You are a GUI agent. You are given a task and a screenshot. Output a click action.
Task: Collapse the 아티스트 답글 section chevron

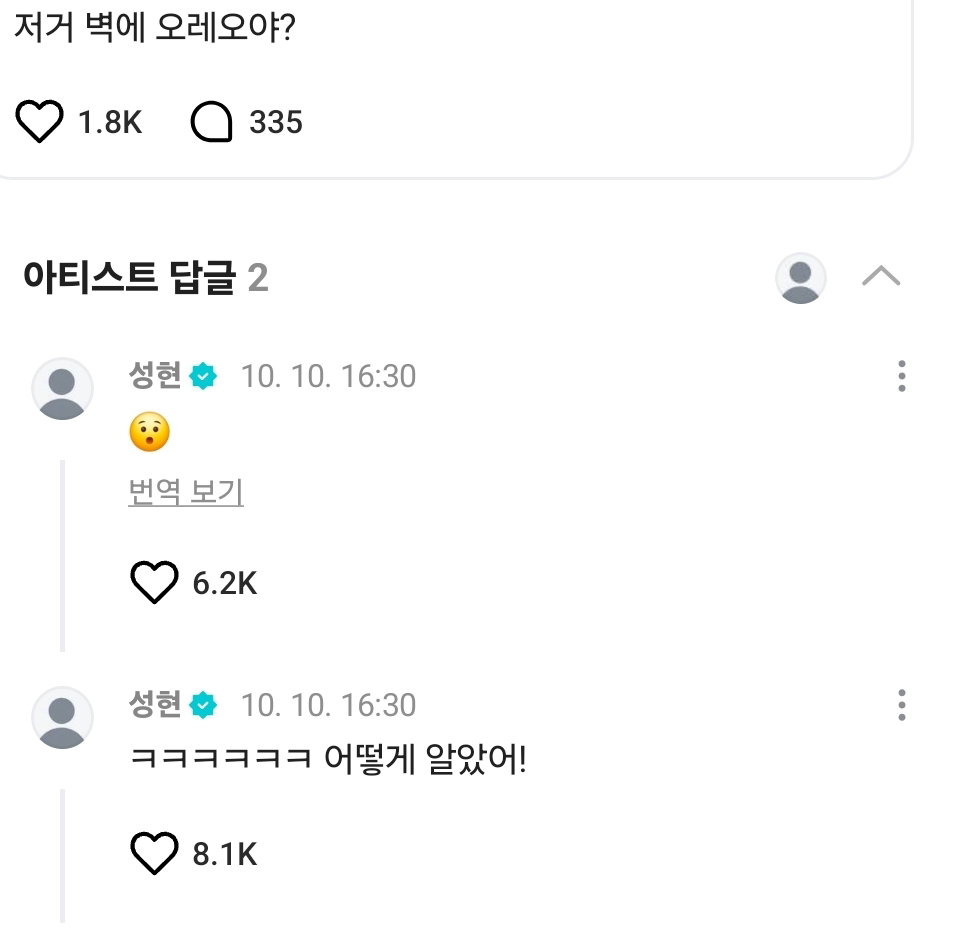coord(881,276)
